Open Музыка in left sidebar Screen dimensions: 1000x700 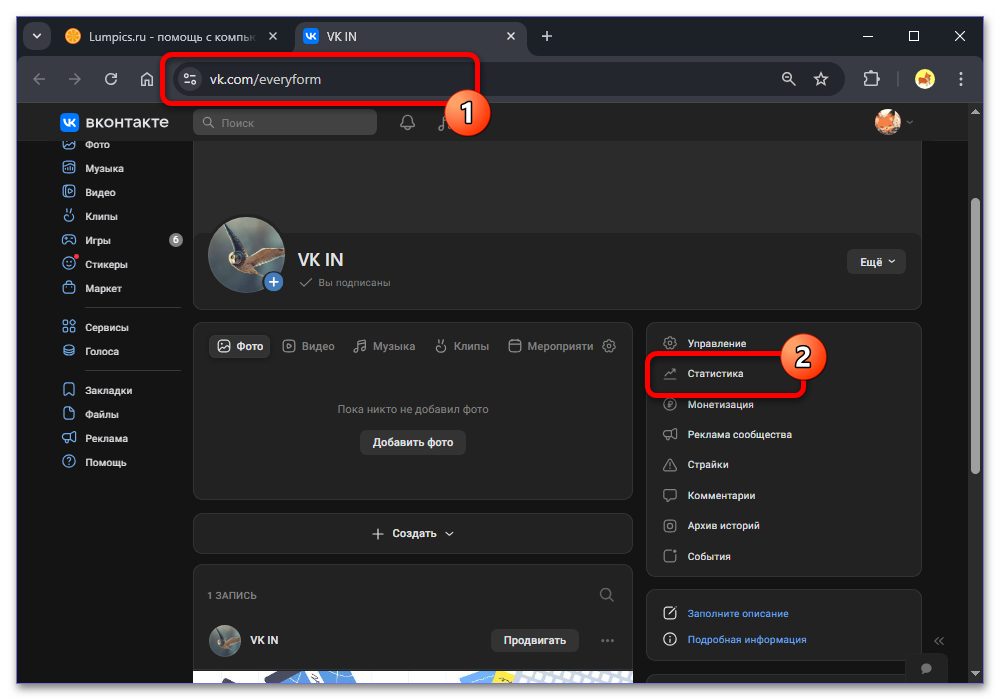[93, 168]
